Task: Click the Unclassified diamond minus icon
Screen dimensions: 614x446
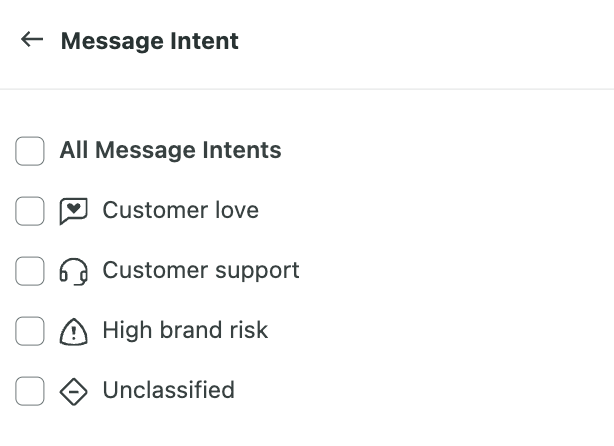Action: pyautogui.click(x=74, y=391)
